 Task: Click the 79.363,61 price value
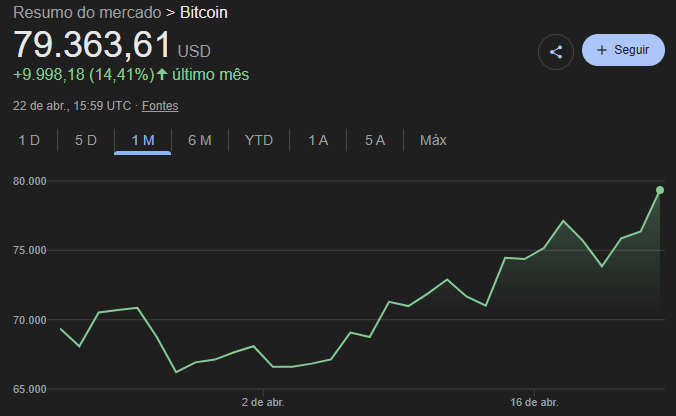click(92, 44)
